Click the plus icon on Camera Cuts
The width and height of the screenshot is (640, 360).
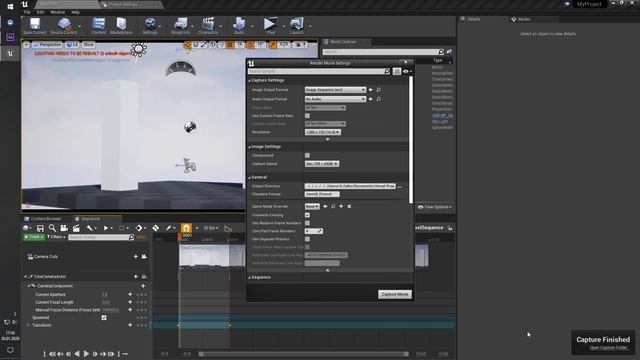coord(136,256)
